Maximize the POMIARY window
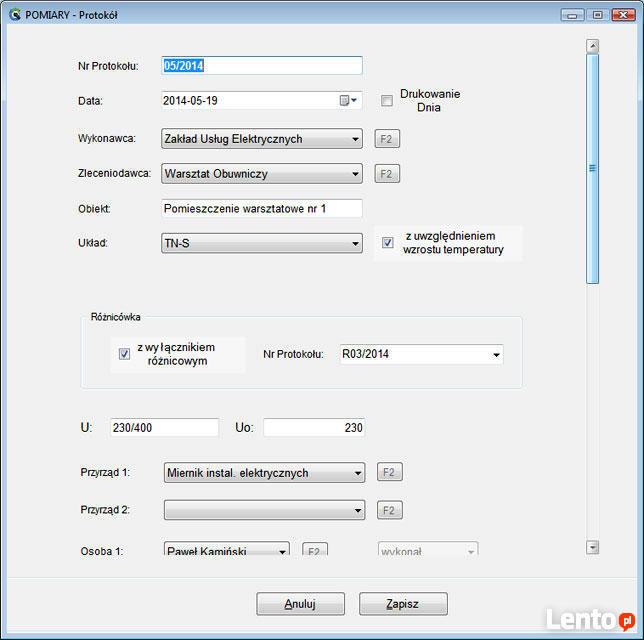 [598, 15]
